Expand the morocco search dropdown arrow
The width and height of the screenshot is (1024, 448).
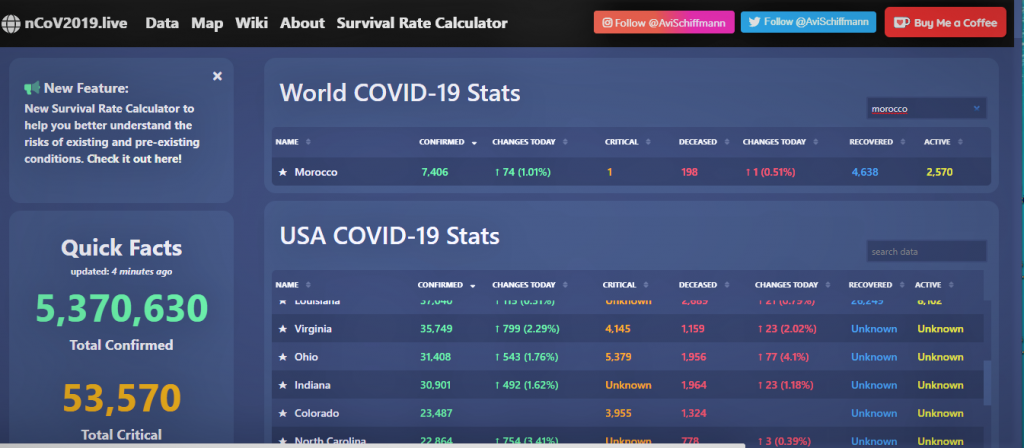976,108
